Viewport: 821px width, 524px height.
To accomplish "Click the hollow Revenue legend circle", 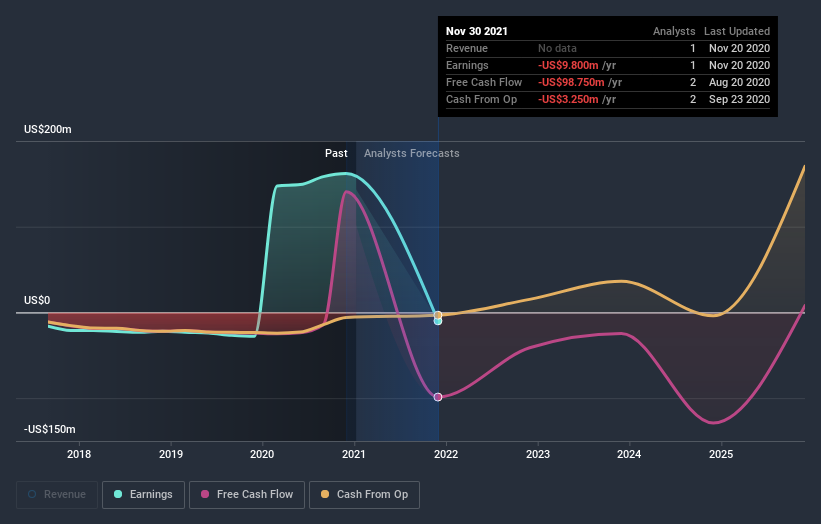I will tap(32, 494).
